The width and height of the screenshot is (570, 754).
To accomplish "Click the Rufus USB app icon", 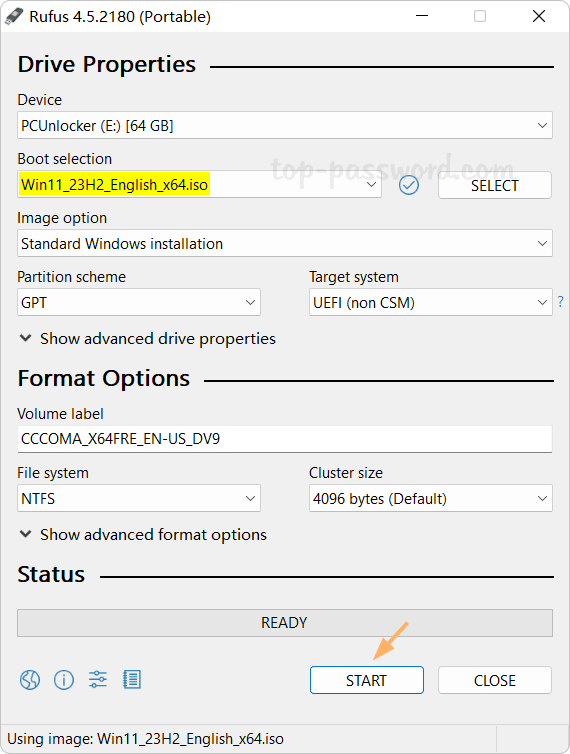I will (14, 16).
